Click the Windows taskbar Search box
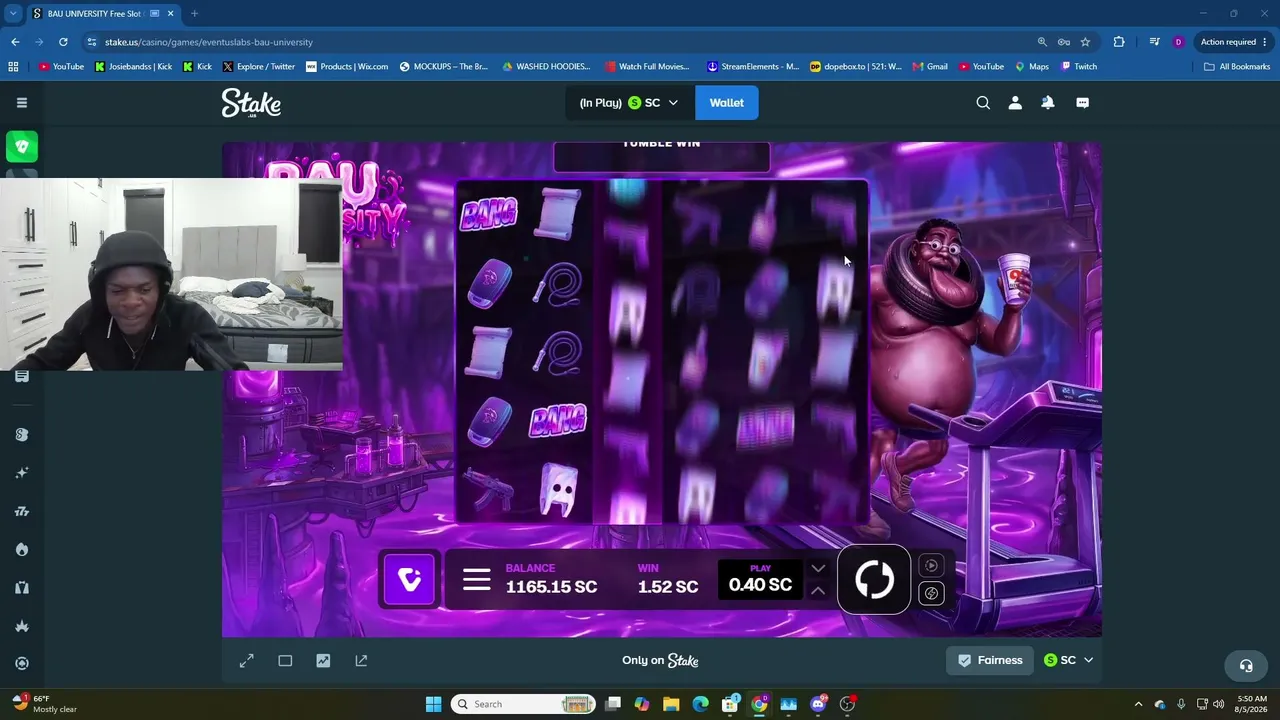 [523, 704]
